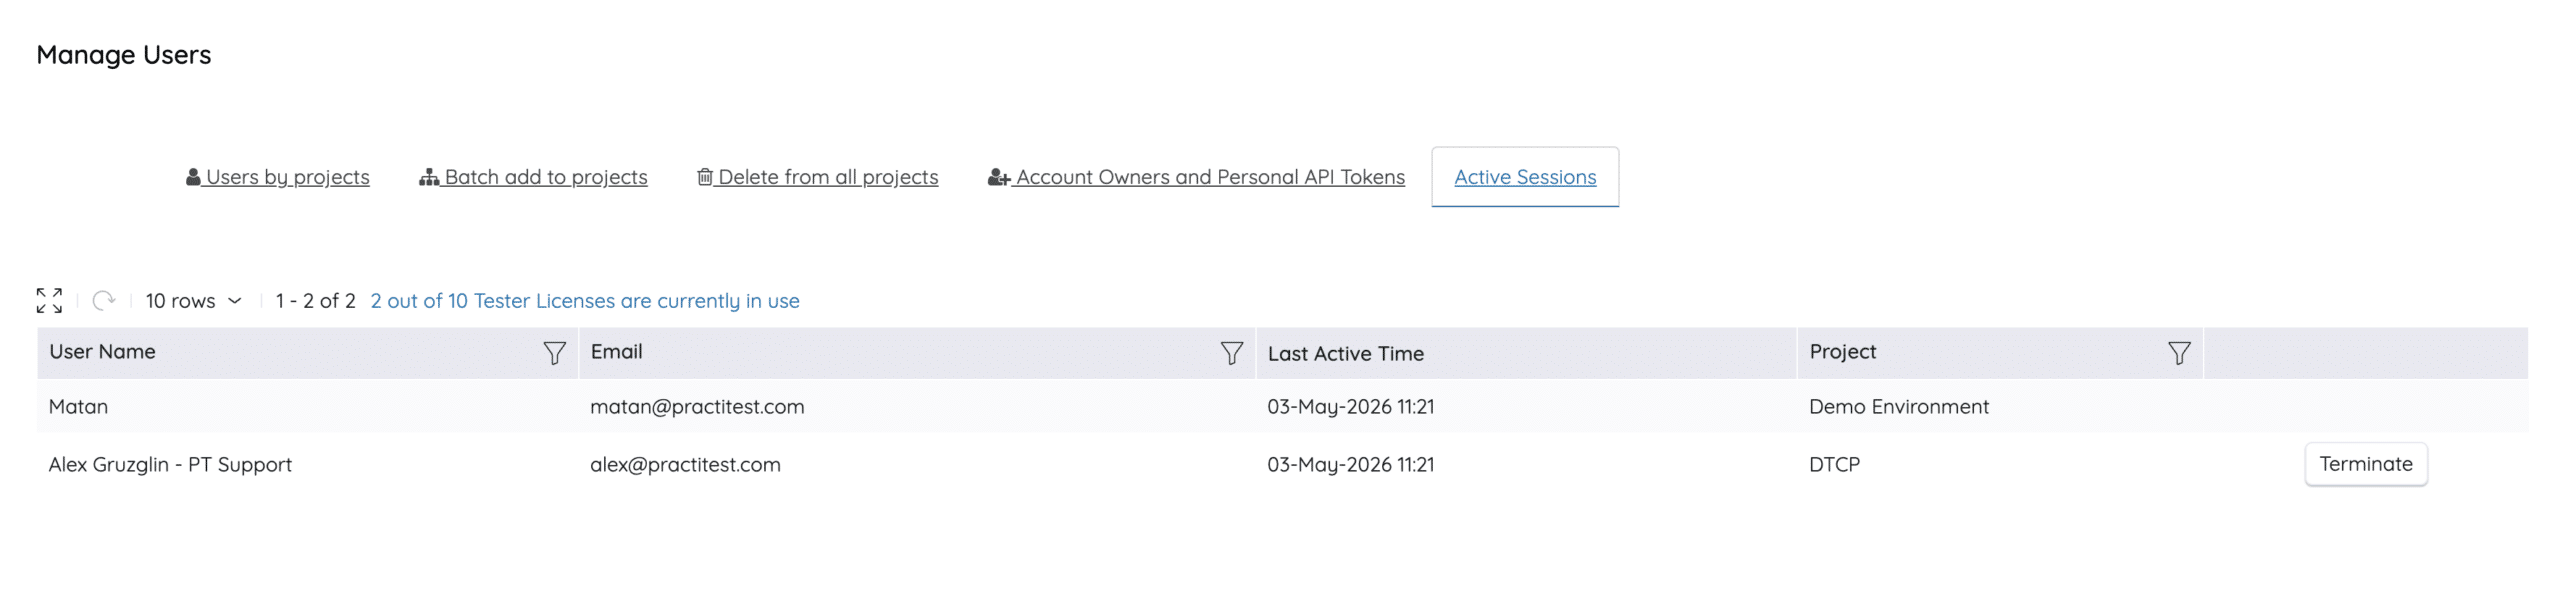The height and width of the screenshot is (607, 2560).
Task: Click the matan@practitest.com email cell
Action: pyautogui.click(x=697, y=407)
